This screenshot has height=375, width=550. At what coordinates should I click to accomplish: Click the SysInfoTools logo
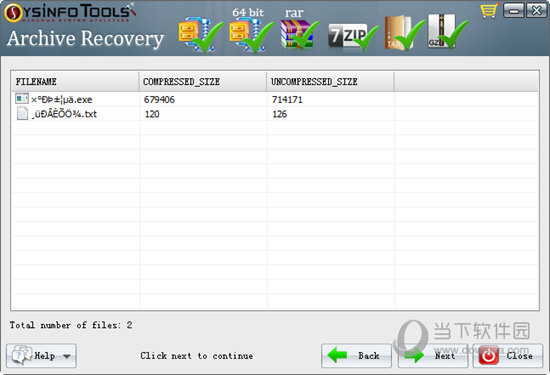click(69, 13)
